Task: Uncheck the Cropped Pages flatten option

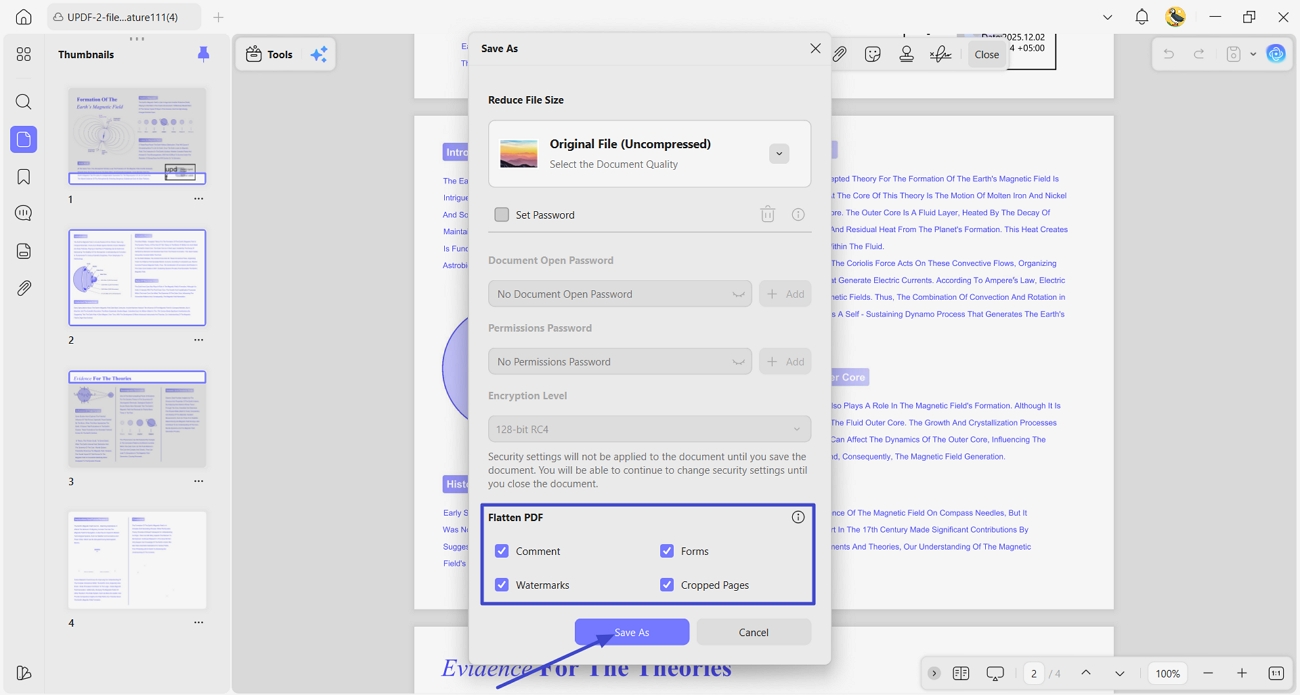Action: point(667,585)
